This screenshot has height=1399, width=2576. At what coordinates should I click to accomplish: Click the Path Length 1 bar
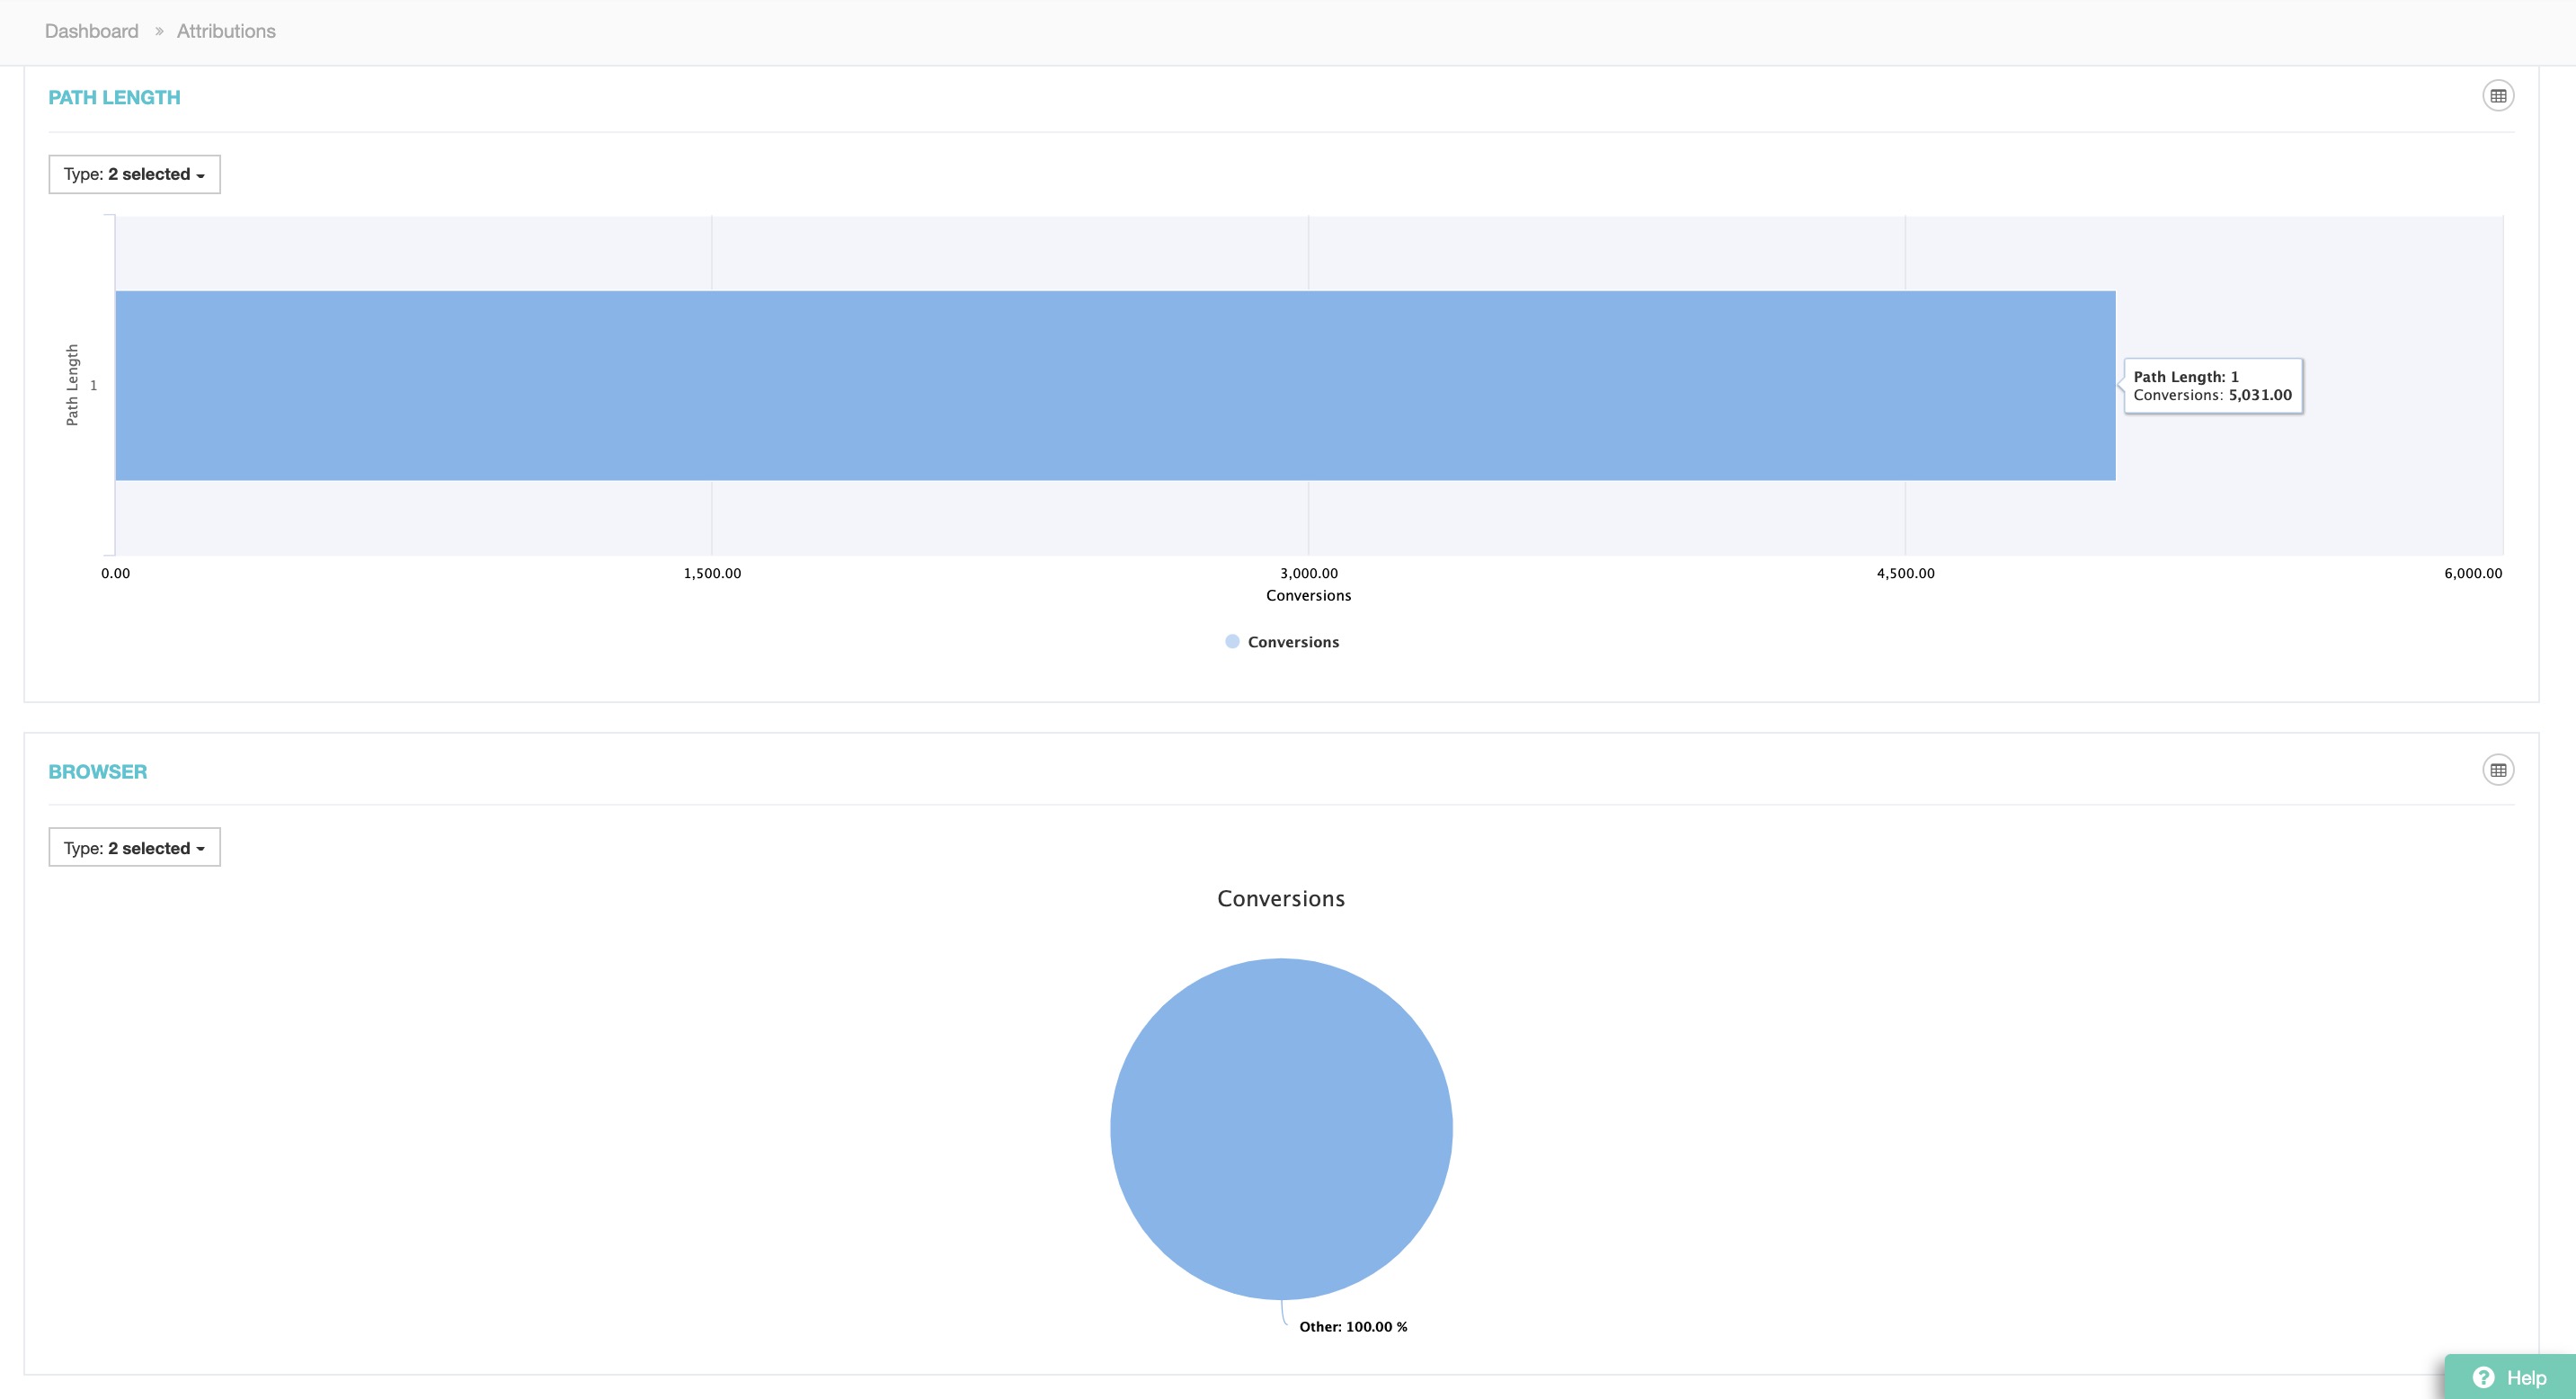point(1114,386)
